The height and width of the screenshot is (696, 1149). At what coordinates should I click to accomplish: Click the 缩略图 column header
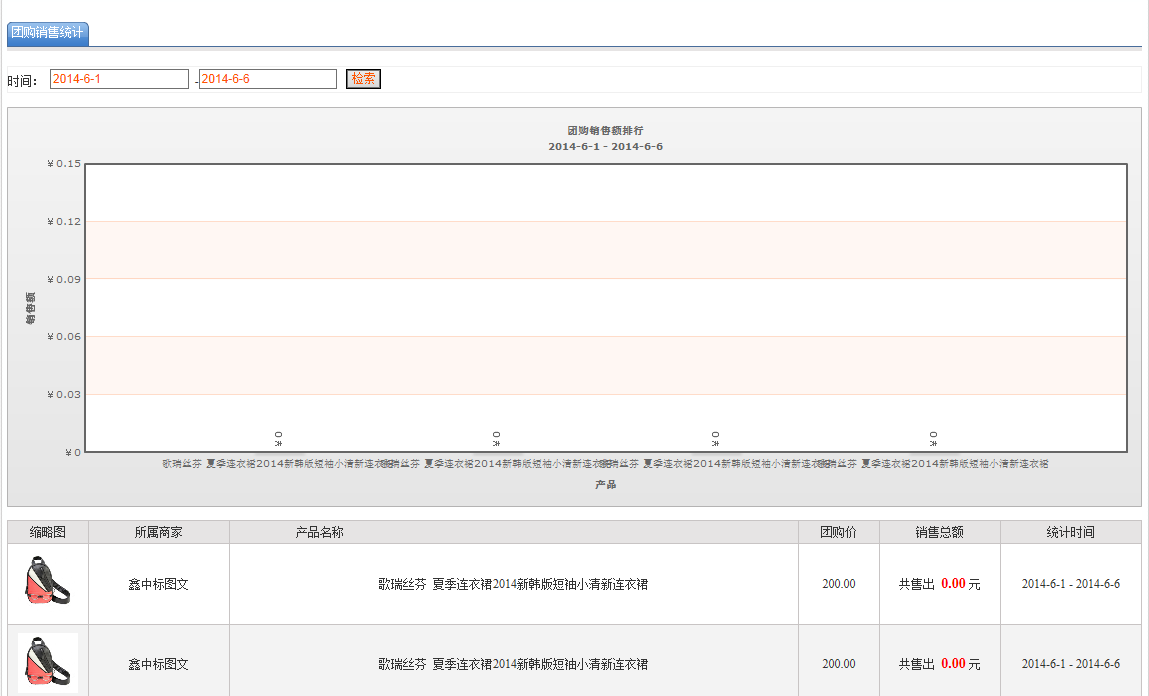click(48, 532)
